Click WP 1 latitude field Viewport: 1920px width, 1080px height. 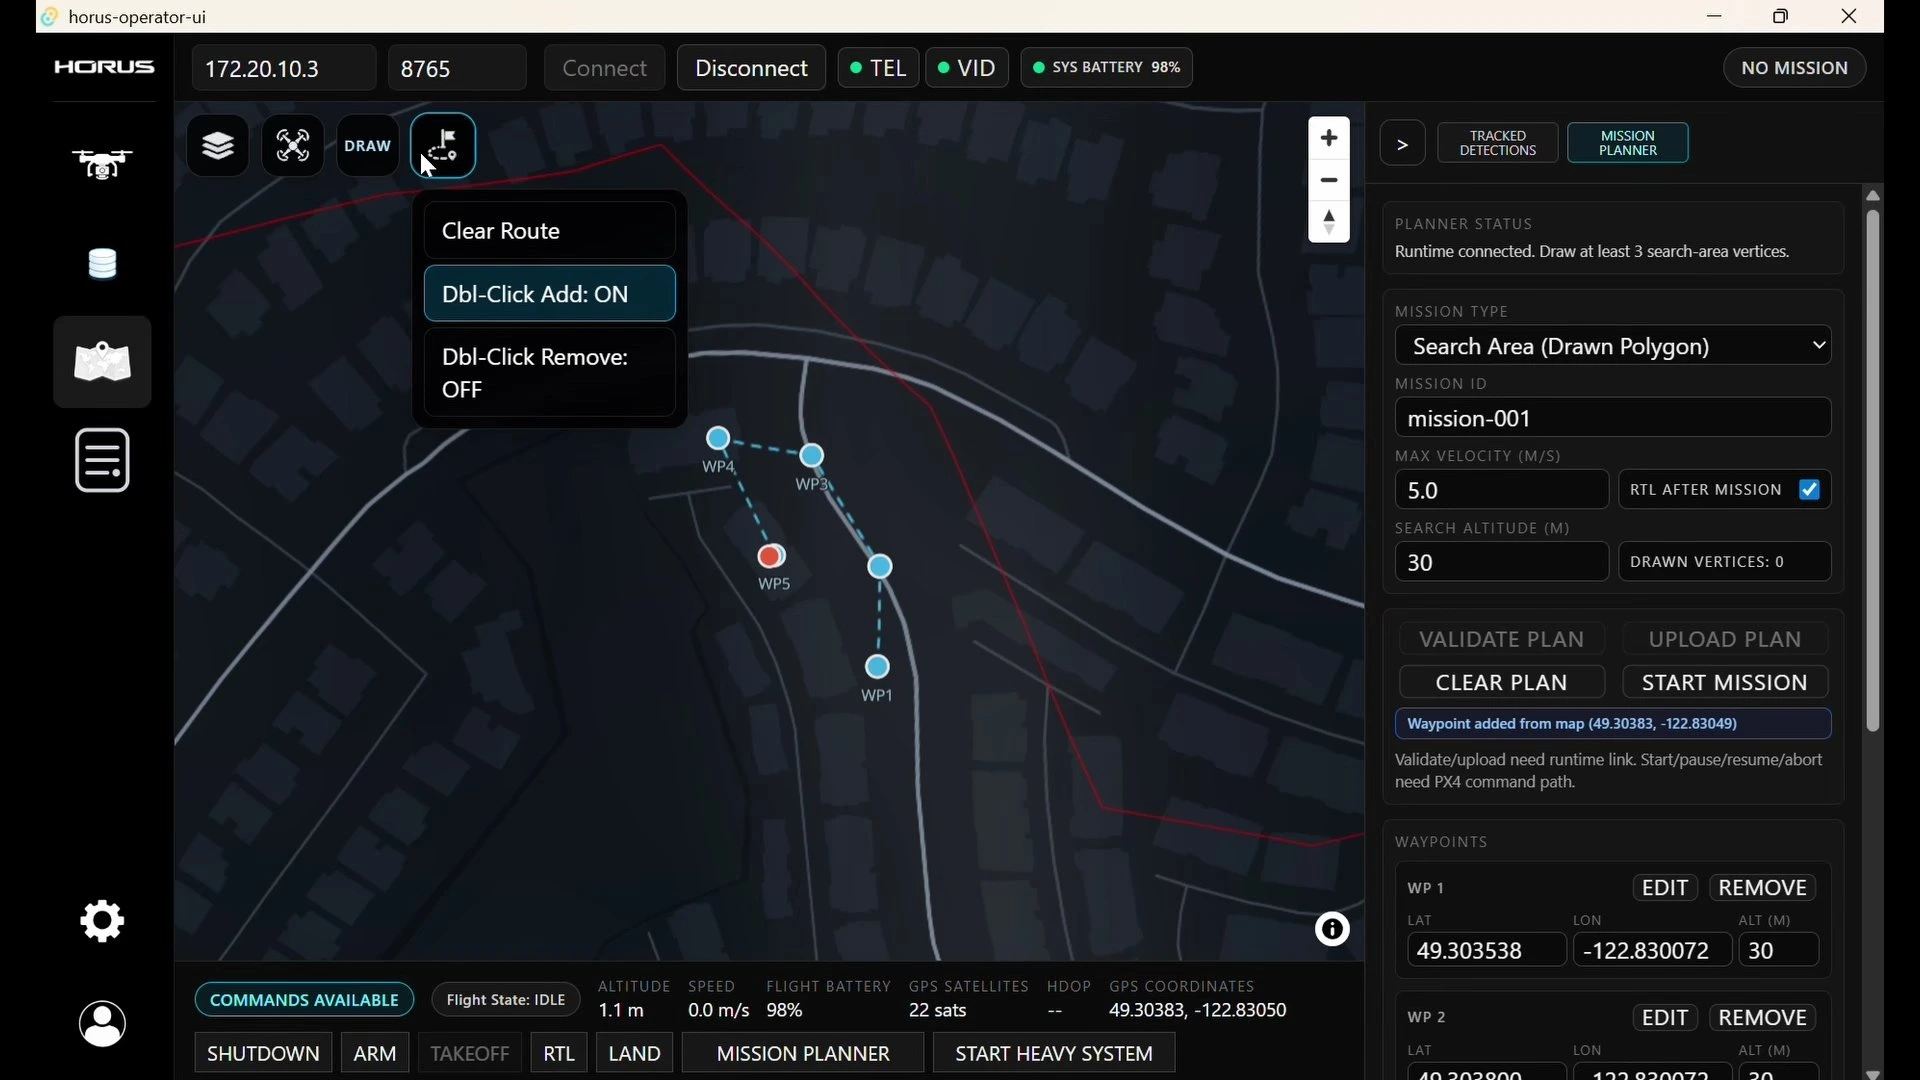tap(1487, 950)
